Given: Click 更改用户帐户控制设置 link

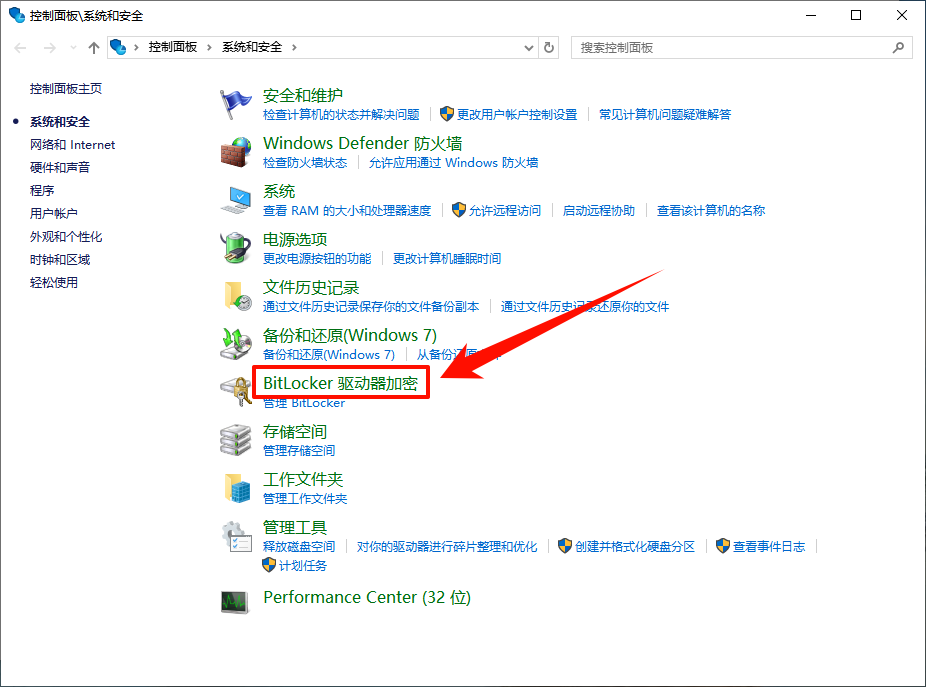Looking at the screenshot, I should coord(517,115).
